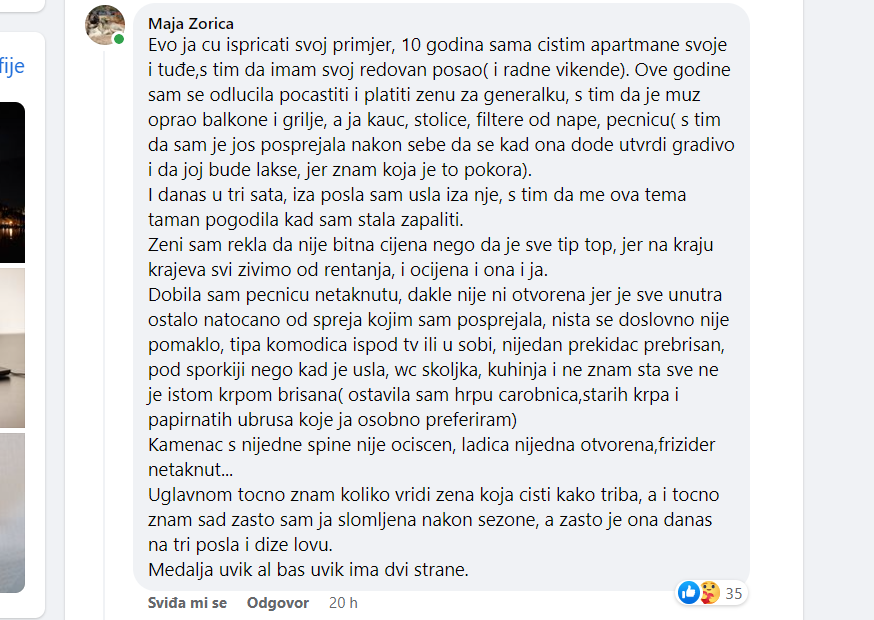Open the dark night photo thumbnail
Viewport: 874px width, 620px height.
click(12, 182)
